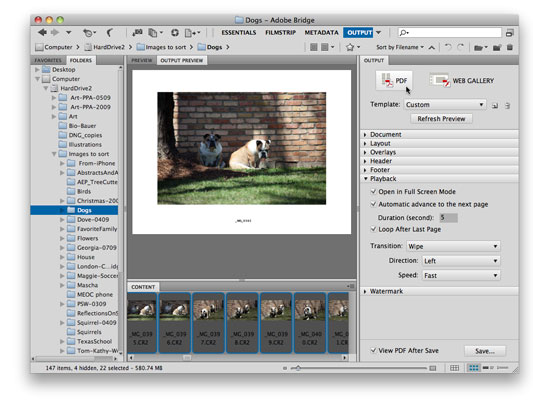Disable View PDF After Save
The width and height of the screenshot is (533, 400).
click(x=373, y=350)
